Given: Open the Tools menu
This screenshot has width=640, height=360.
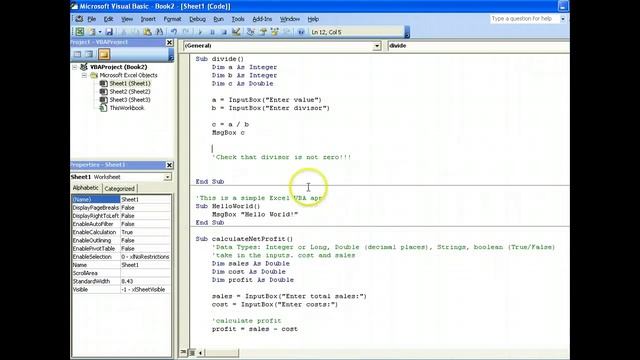Looking at the screenshot, I should click(x=238, y=19).
